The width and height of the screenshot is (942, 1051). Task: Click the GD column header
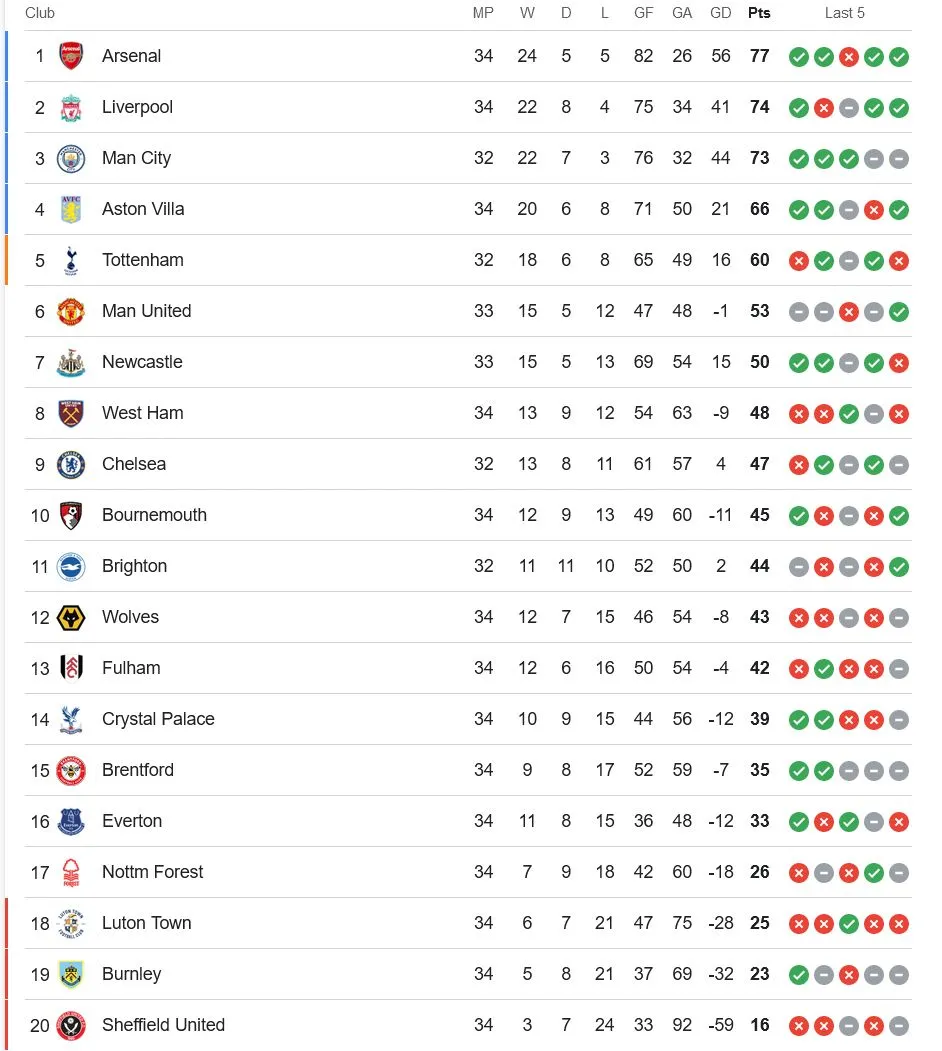pos(720,13)
